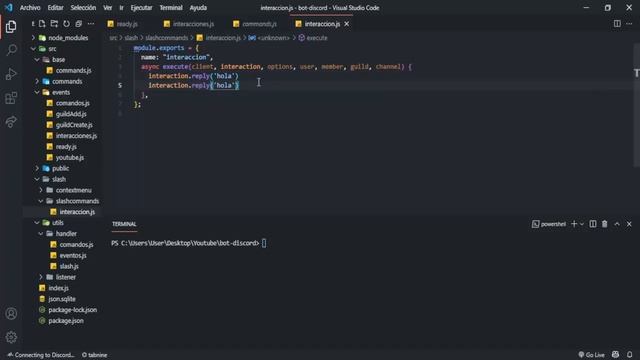Create a new folder in Explorer toolbar

(54, 24)
